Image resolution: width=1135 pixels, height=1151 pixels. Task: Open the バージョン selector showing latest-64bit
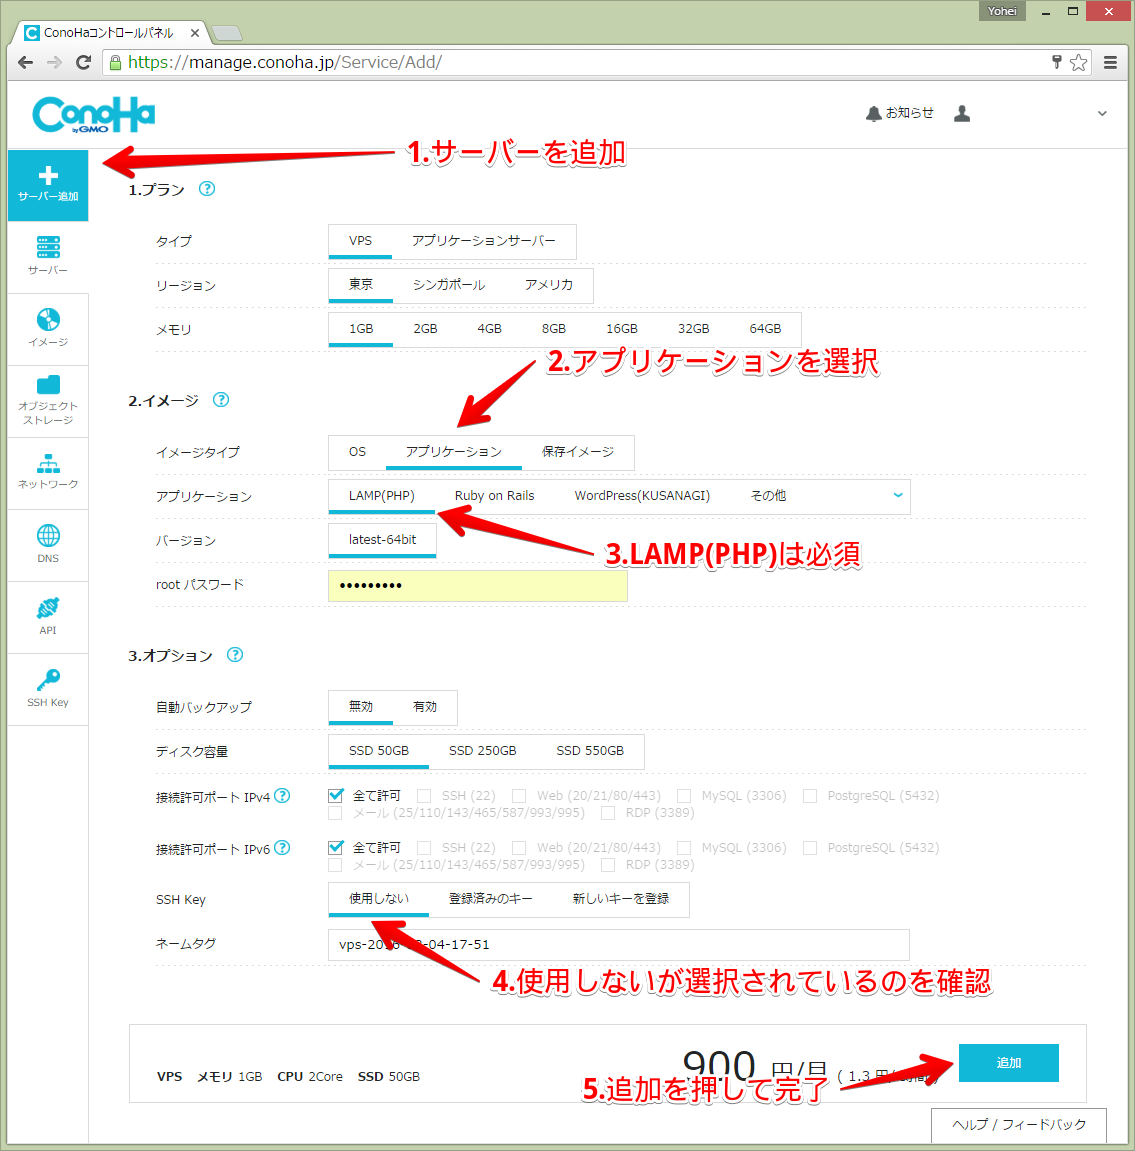tap(381, 540)
